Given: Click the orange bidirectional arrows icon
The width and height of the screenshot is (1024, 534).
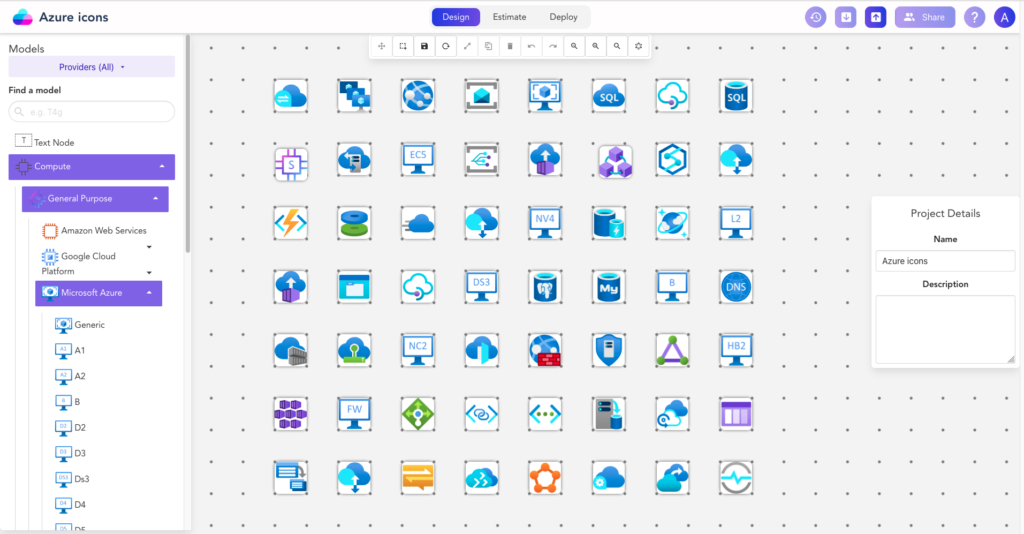Looking at the screenshot, I should click(418, 478).
